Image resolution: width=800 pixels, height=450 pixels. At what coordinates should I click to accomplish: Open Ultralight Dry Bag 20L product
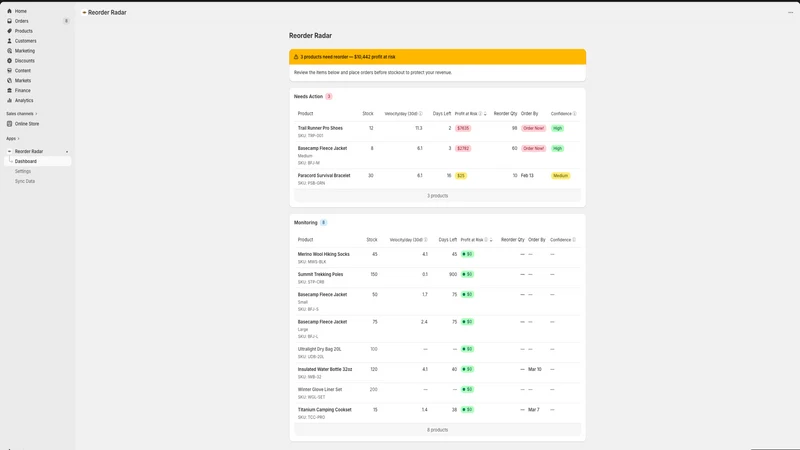click(x=319, y=349)
